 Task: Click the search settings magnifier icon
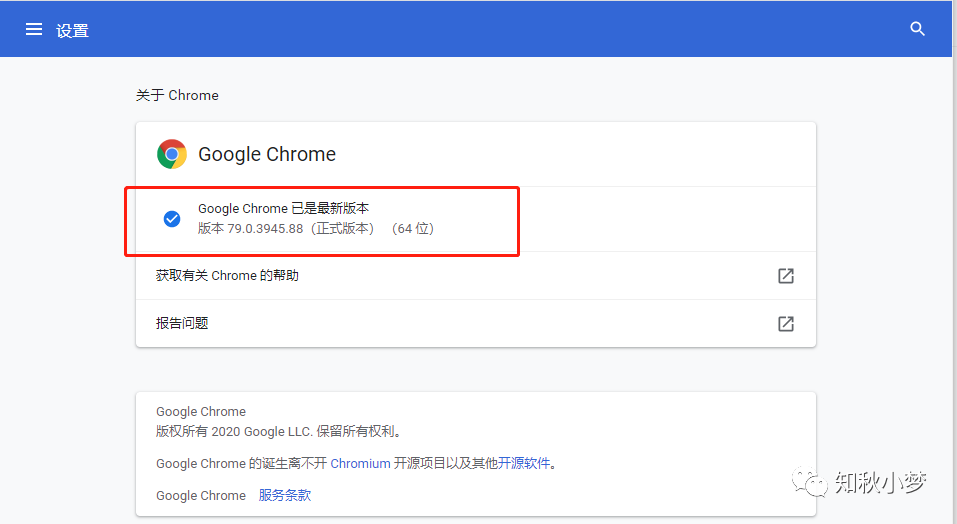(917, 29)
